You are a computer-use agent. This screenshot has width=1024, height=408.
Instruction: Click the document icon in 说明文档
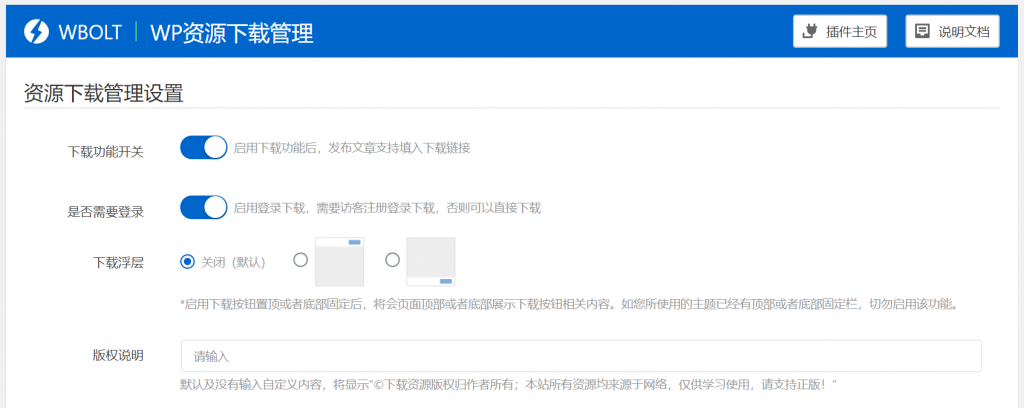coord(922,32)
